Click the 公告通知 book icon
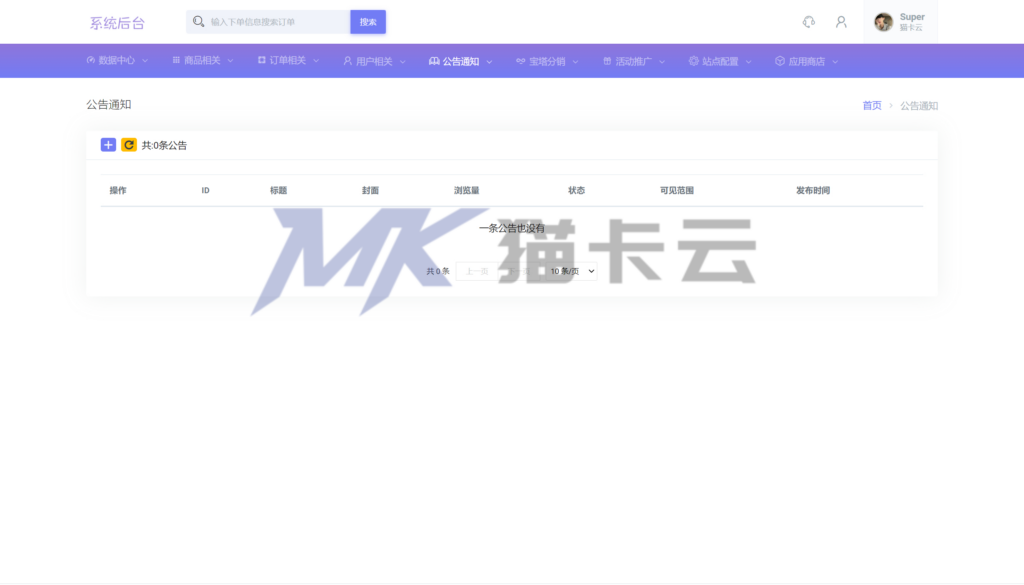This screenshot has height=585, width=1024. 434,61
